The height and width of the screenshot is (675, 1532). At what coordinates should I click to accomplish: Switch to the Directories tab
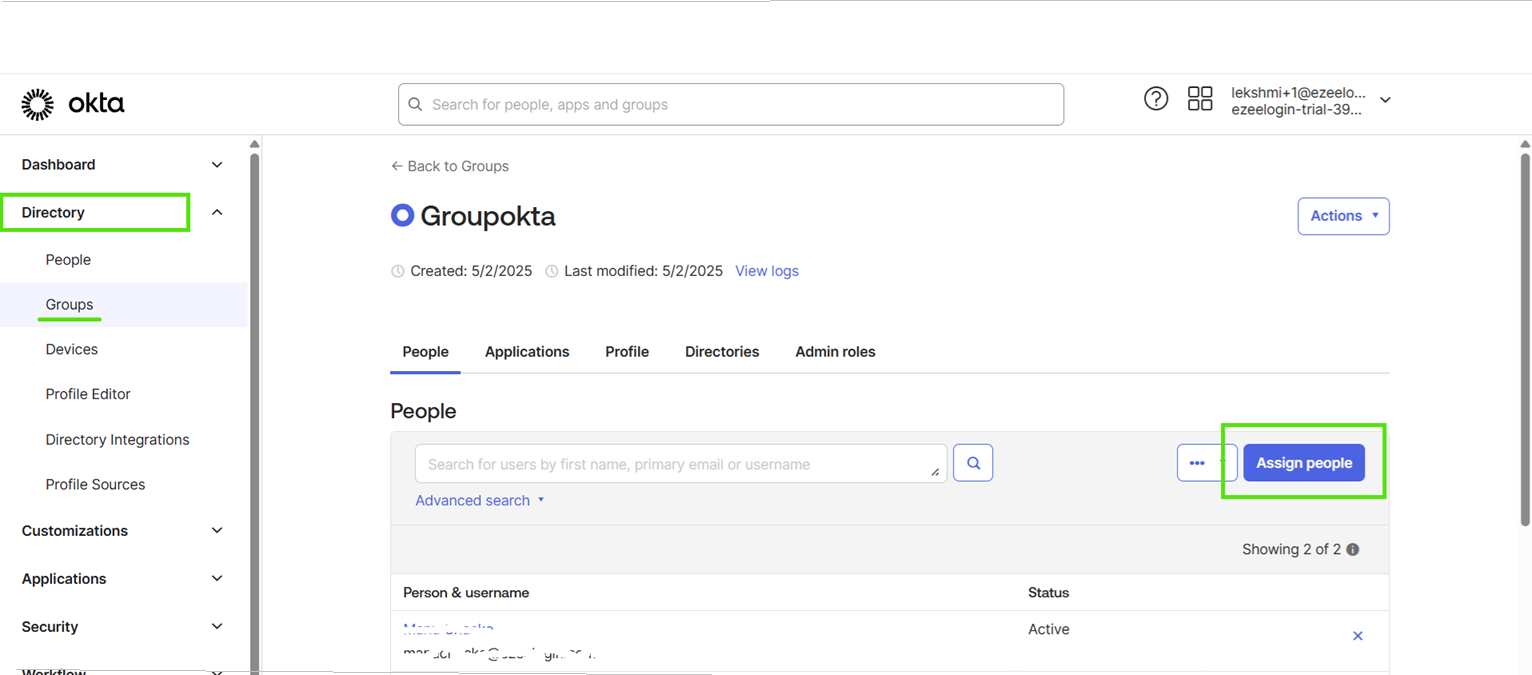(x=722, y=352)
